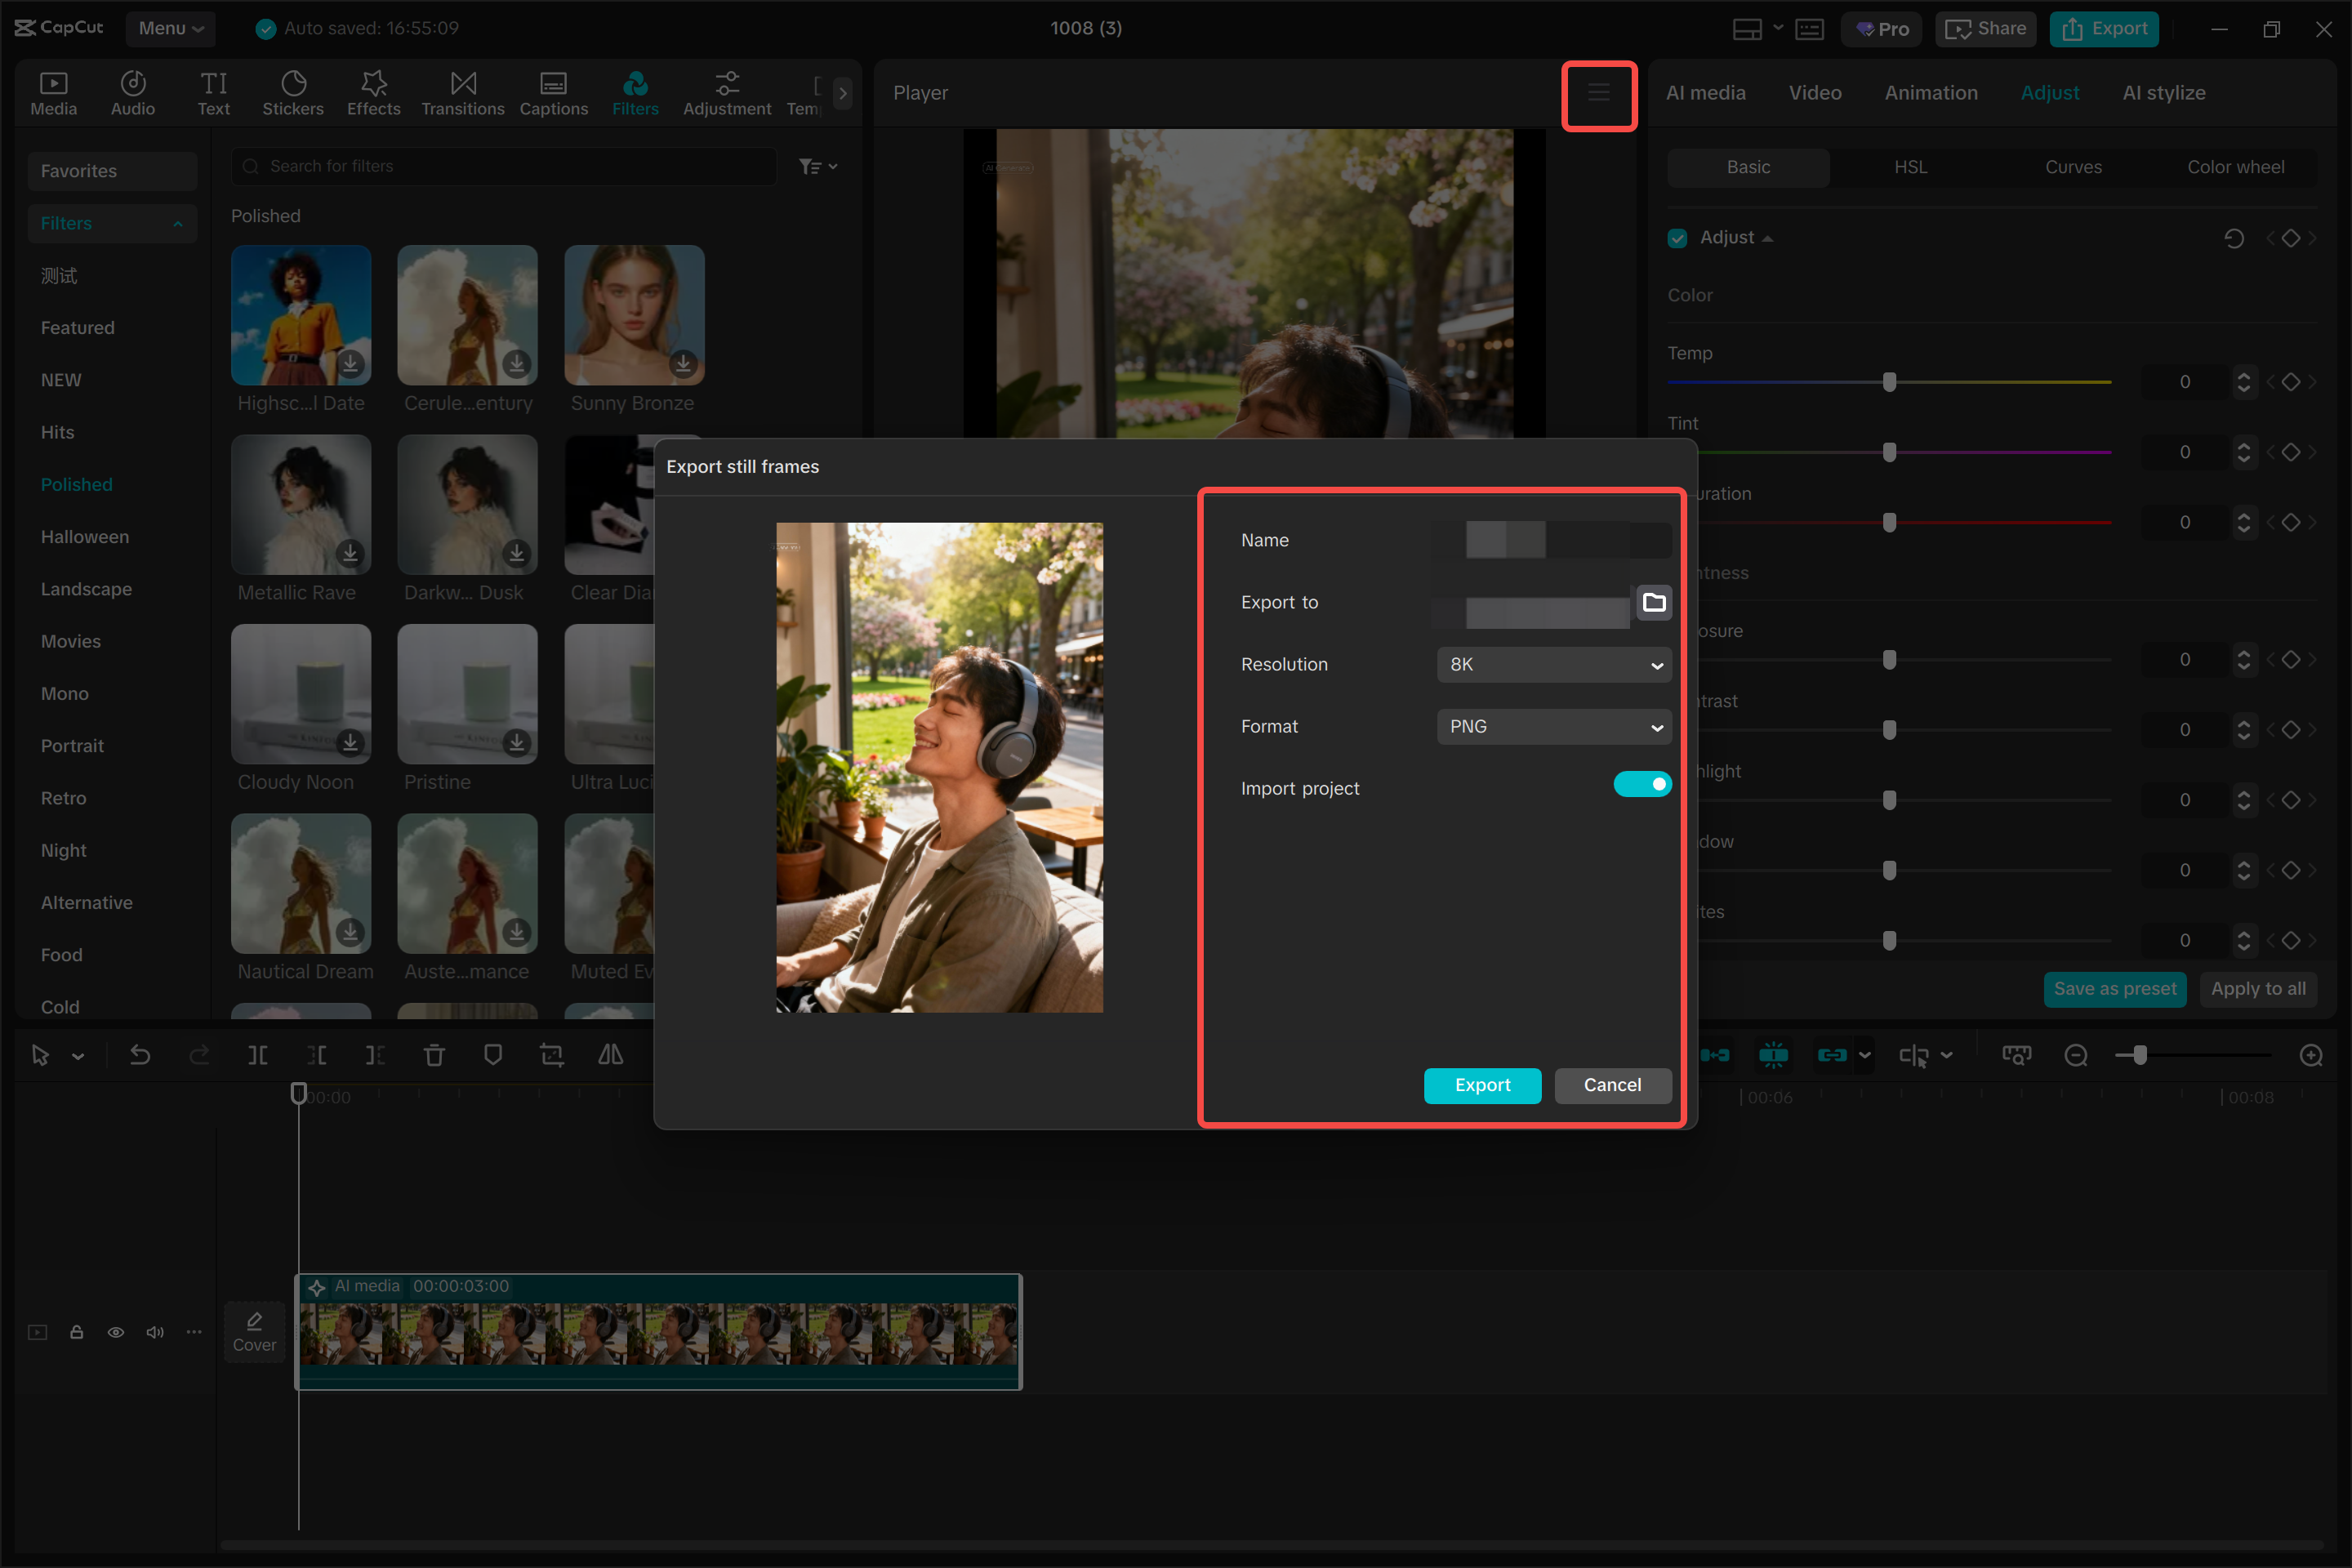Image resolution: width=2352 pixels, height=1568 pixels.
Task: Disable the Import project toggle
Action: 1642,784
